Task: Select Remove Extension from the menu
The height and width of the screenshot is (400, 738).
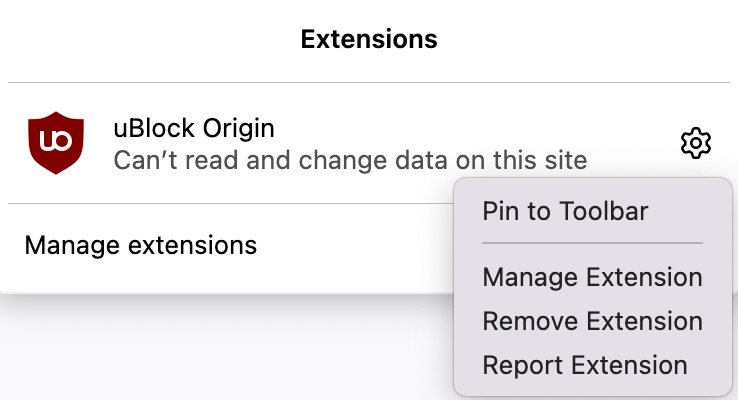Action: click(x=592, y=321)
